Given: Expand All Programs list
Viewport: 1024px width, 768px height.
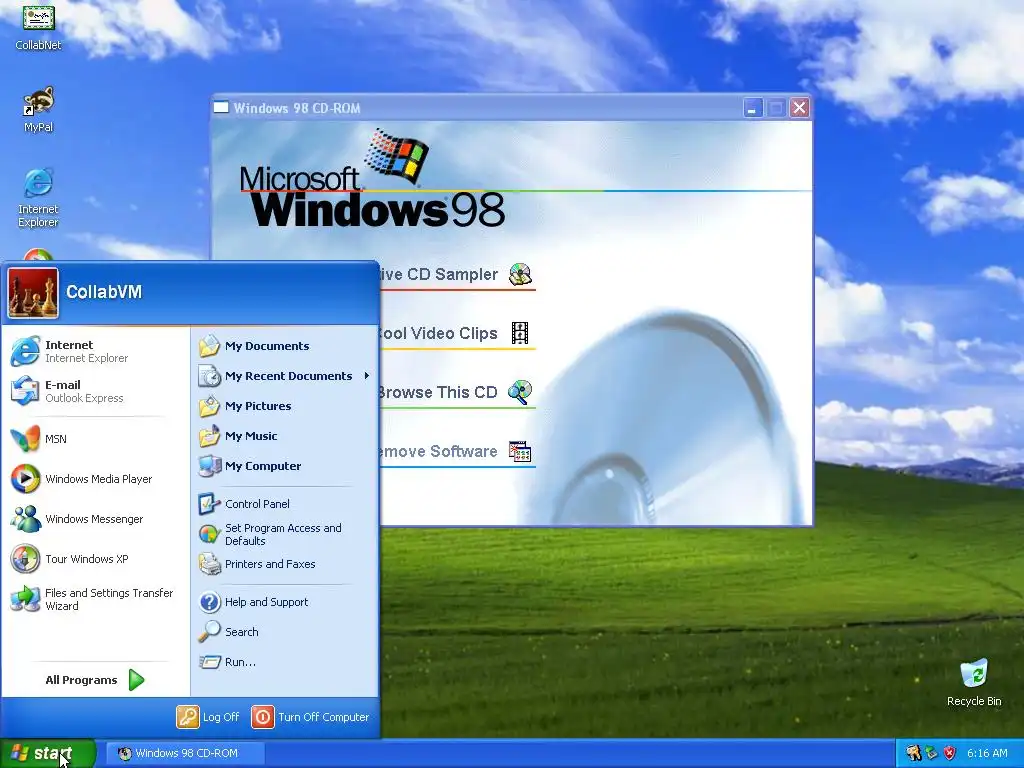Looking at the screenshot, I should (x=95, y=680).
